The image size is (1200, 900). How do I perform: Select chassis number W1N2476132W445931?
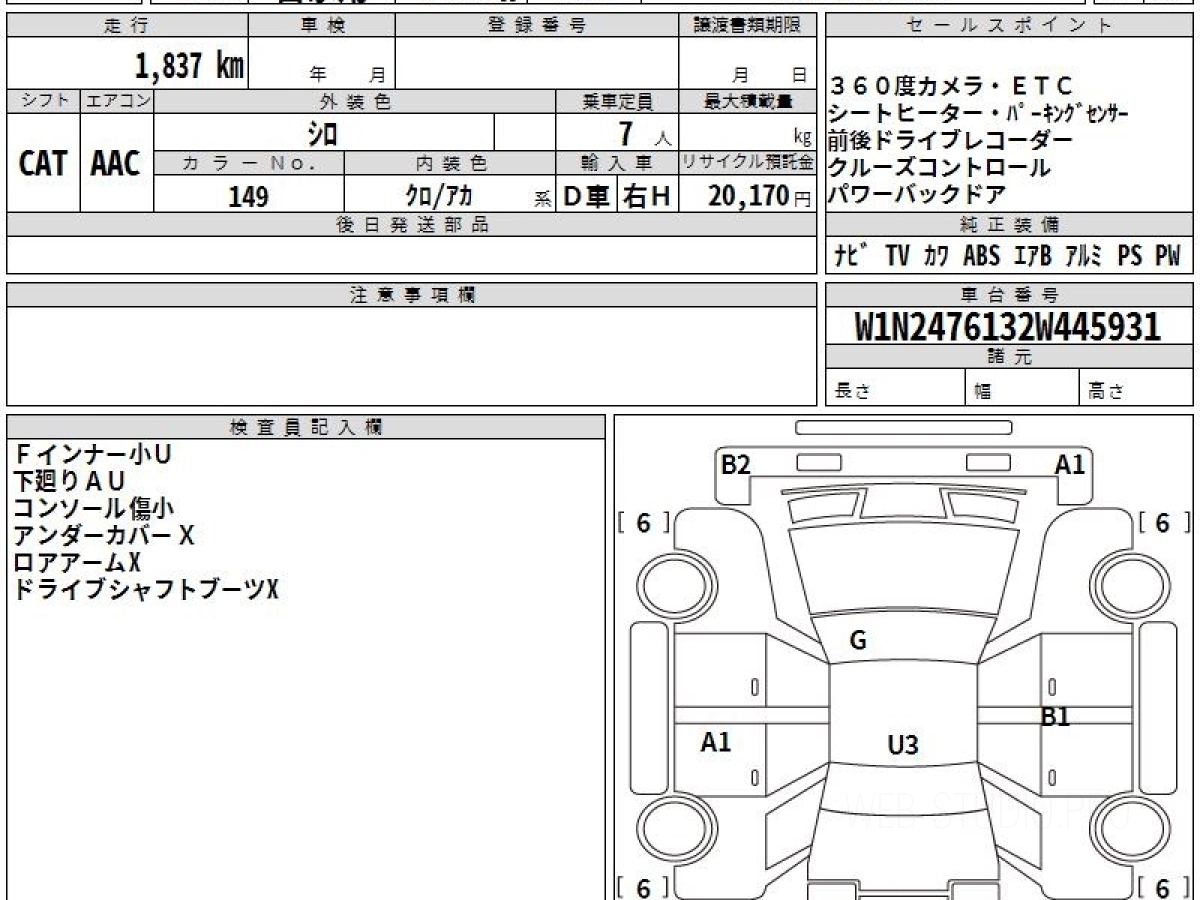(x=1008, y=326)
